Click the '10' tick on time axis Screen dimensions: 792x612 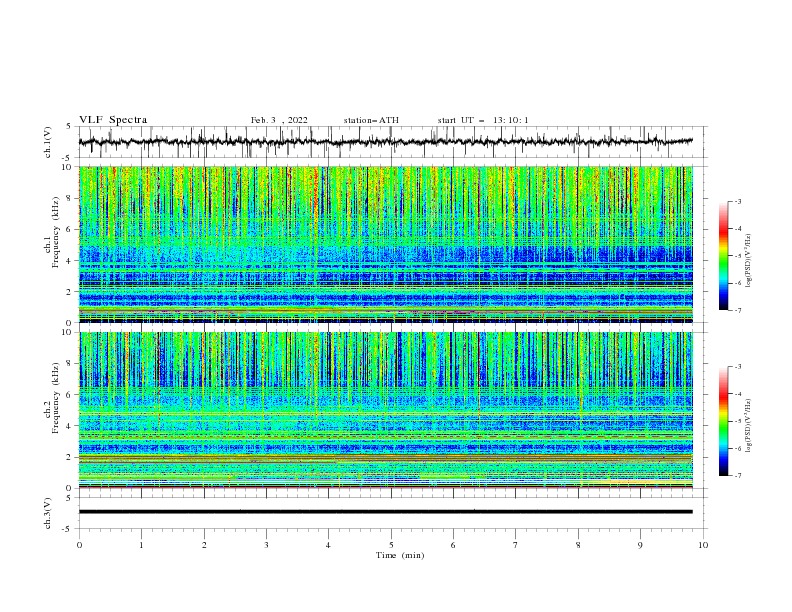click(703, 545)
